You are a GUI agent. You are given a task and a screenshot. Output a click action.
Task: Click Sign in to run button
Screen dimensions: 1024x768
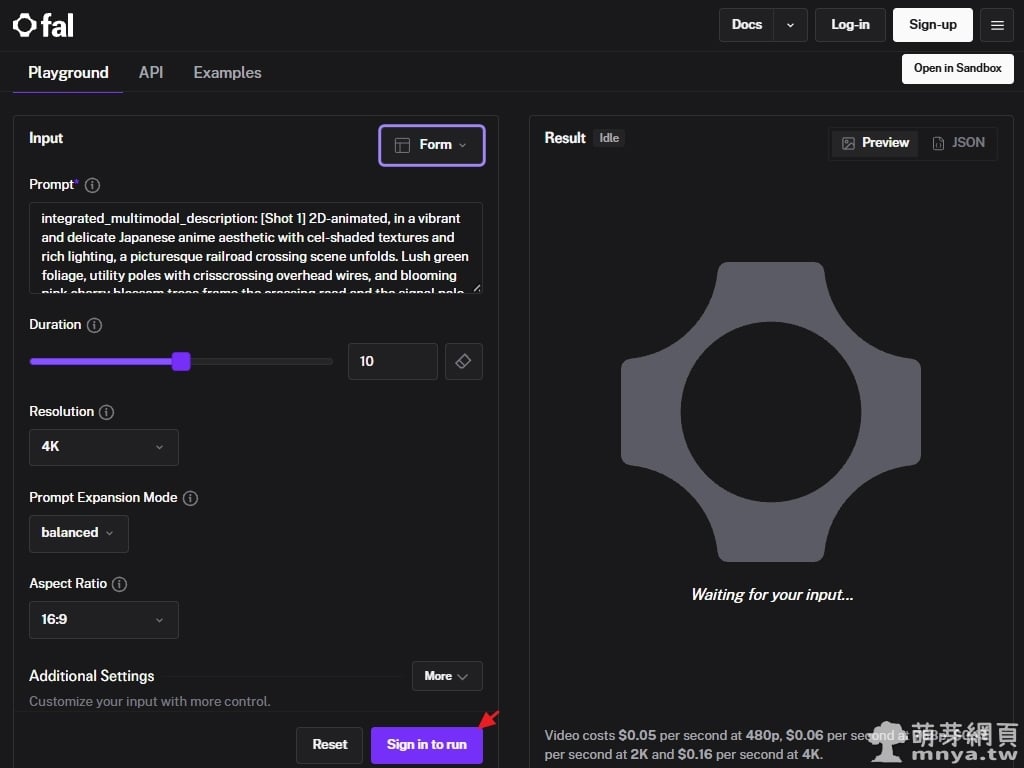point(426,745)
